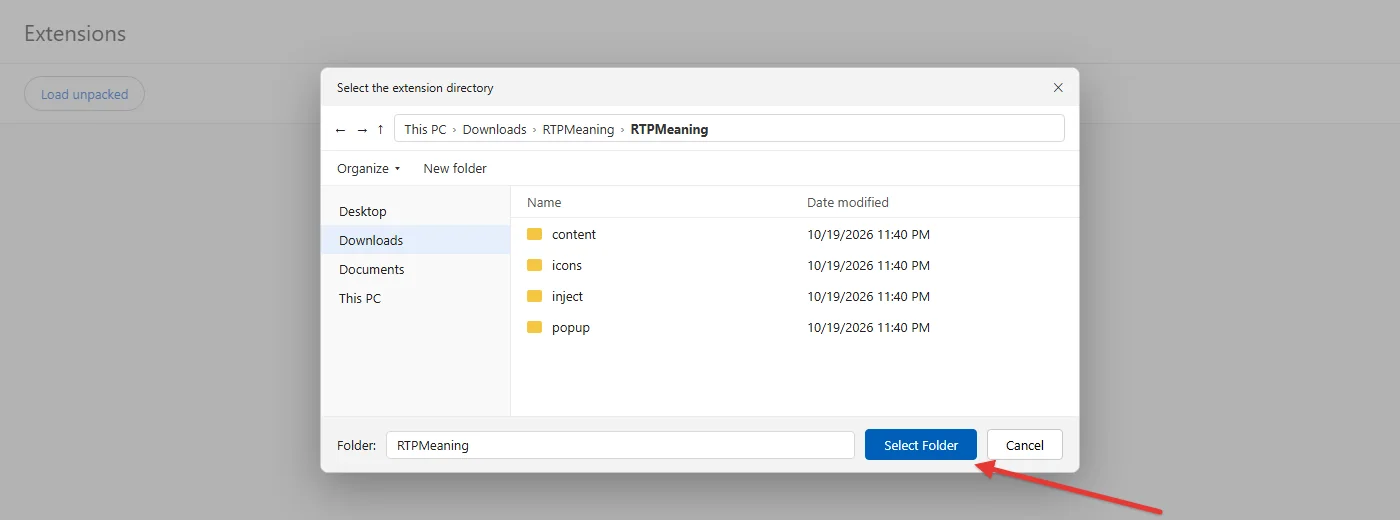1400x520 pixels.
Task: Select the inject folder name
Action: point(567,296)
